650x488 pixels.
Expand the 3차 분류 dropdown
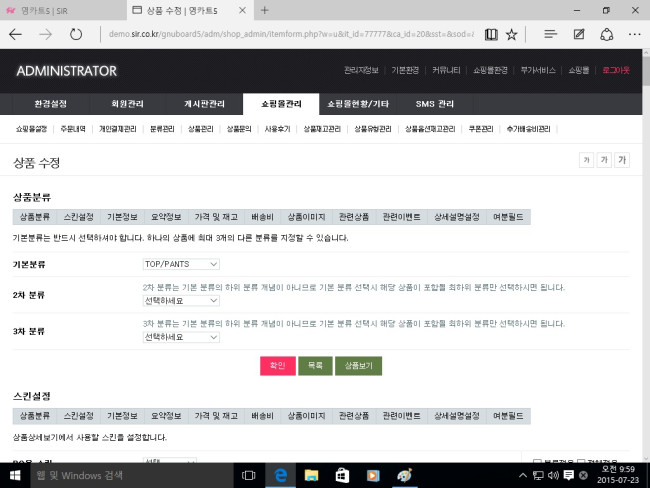[x=181, y=337]
